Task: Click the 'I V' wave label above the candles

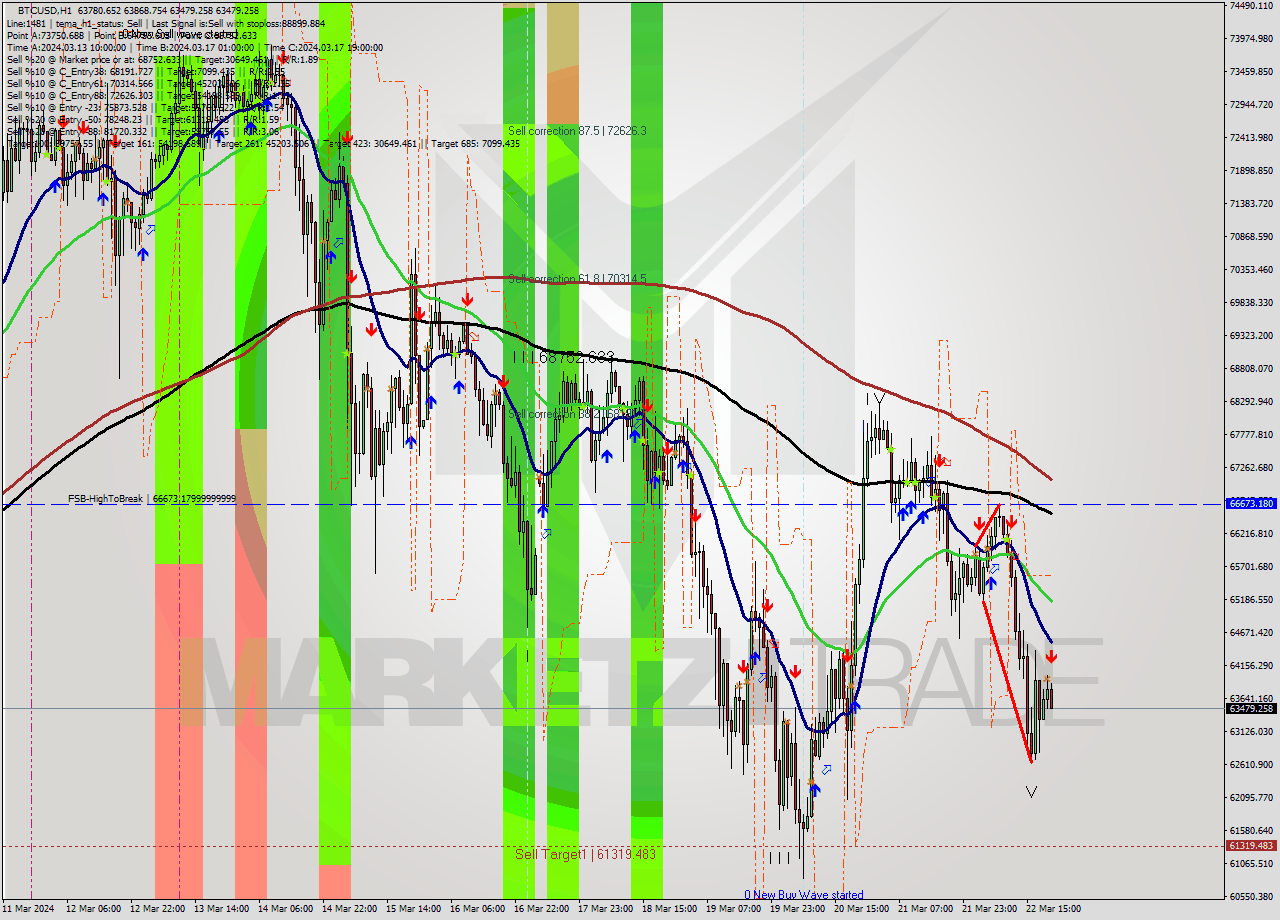Action: point(876,400)
